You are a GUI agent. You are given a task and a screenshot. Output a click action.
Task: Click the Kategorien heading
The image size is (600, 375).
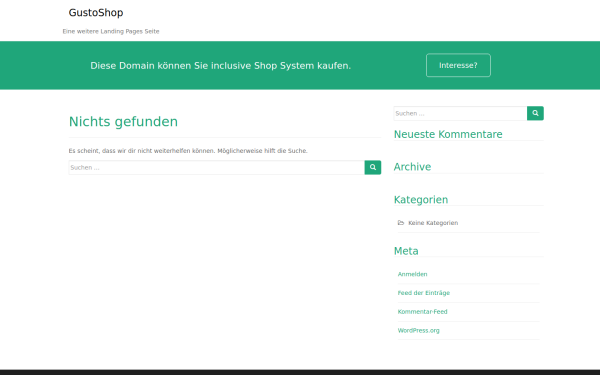[x=421, y=200]
